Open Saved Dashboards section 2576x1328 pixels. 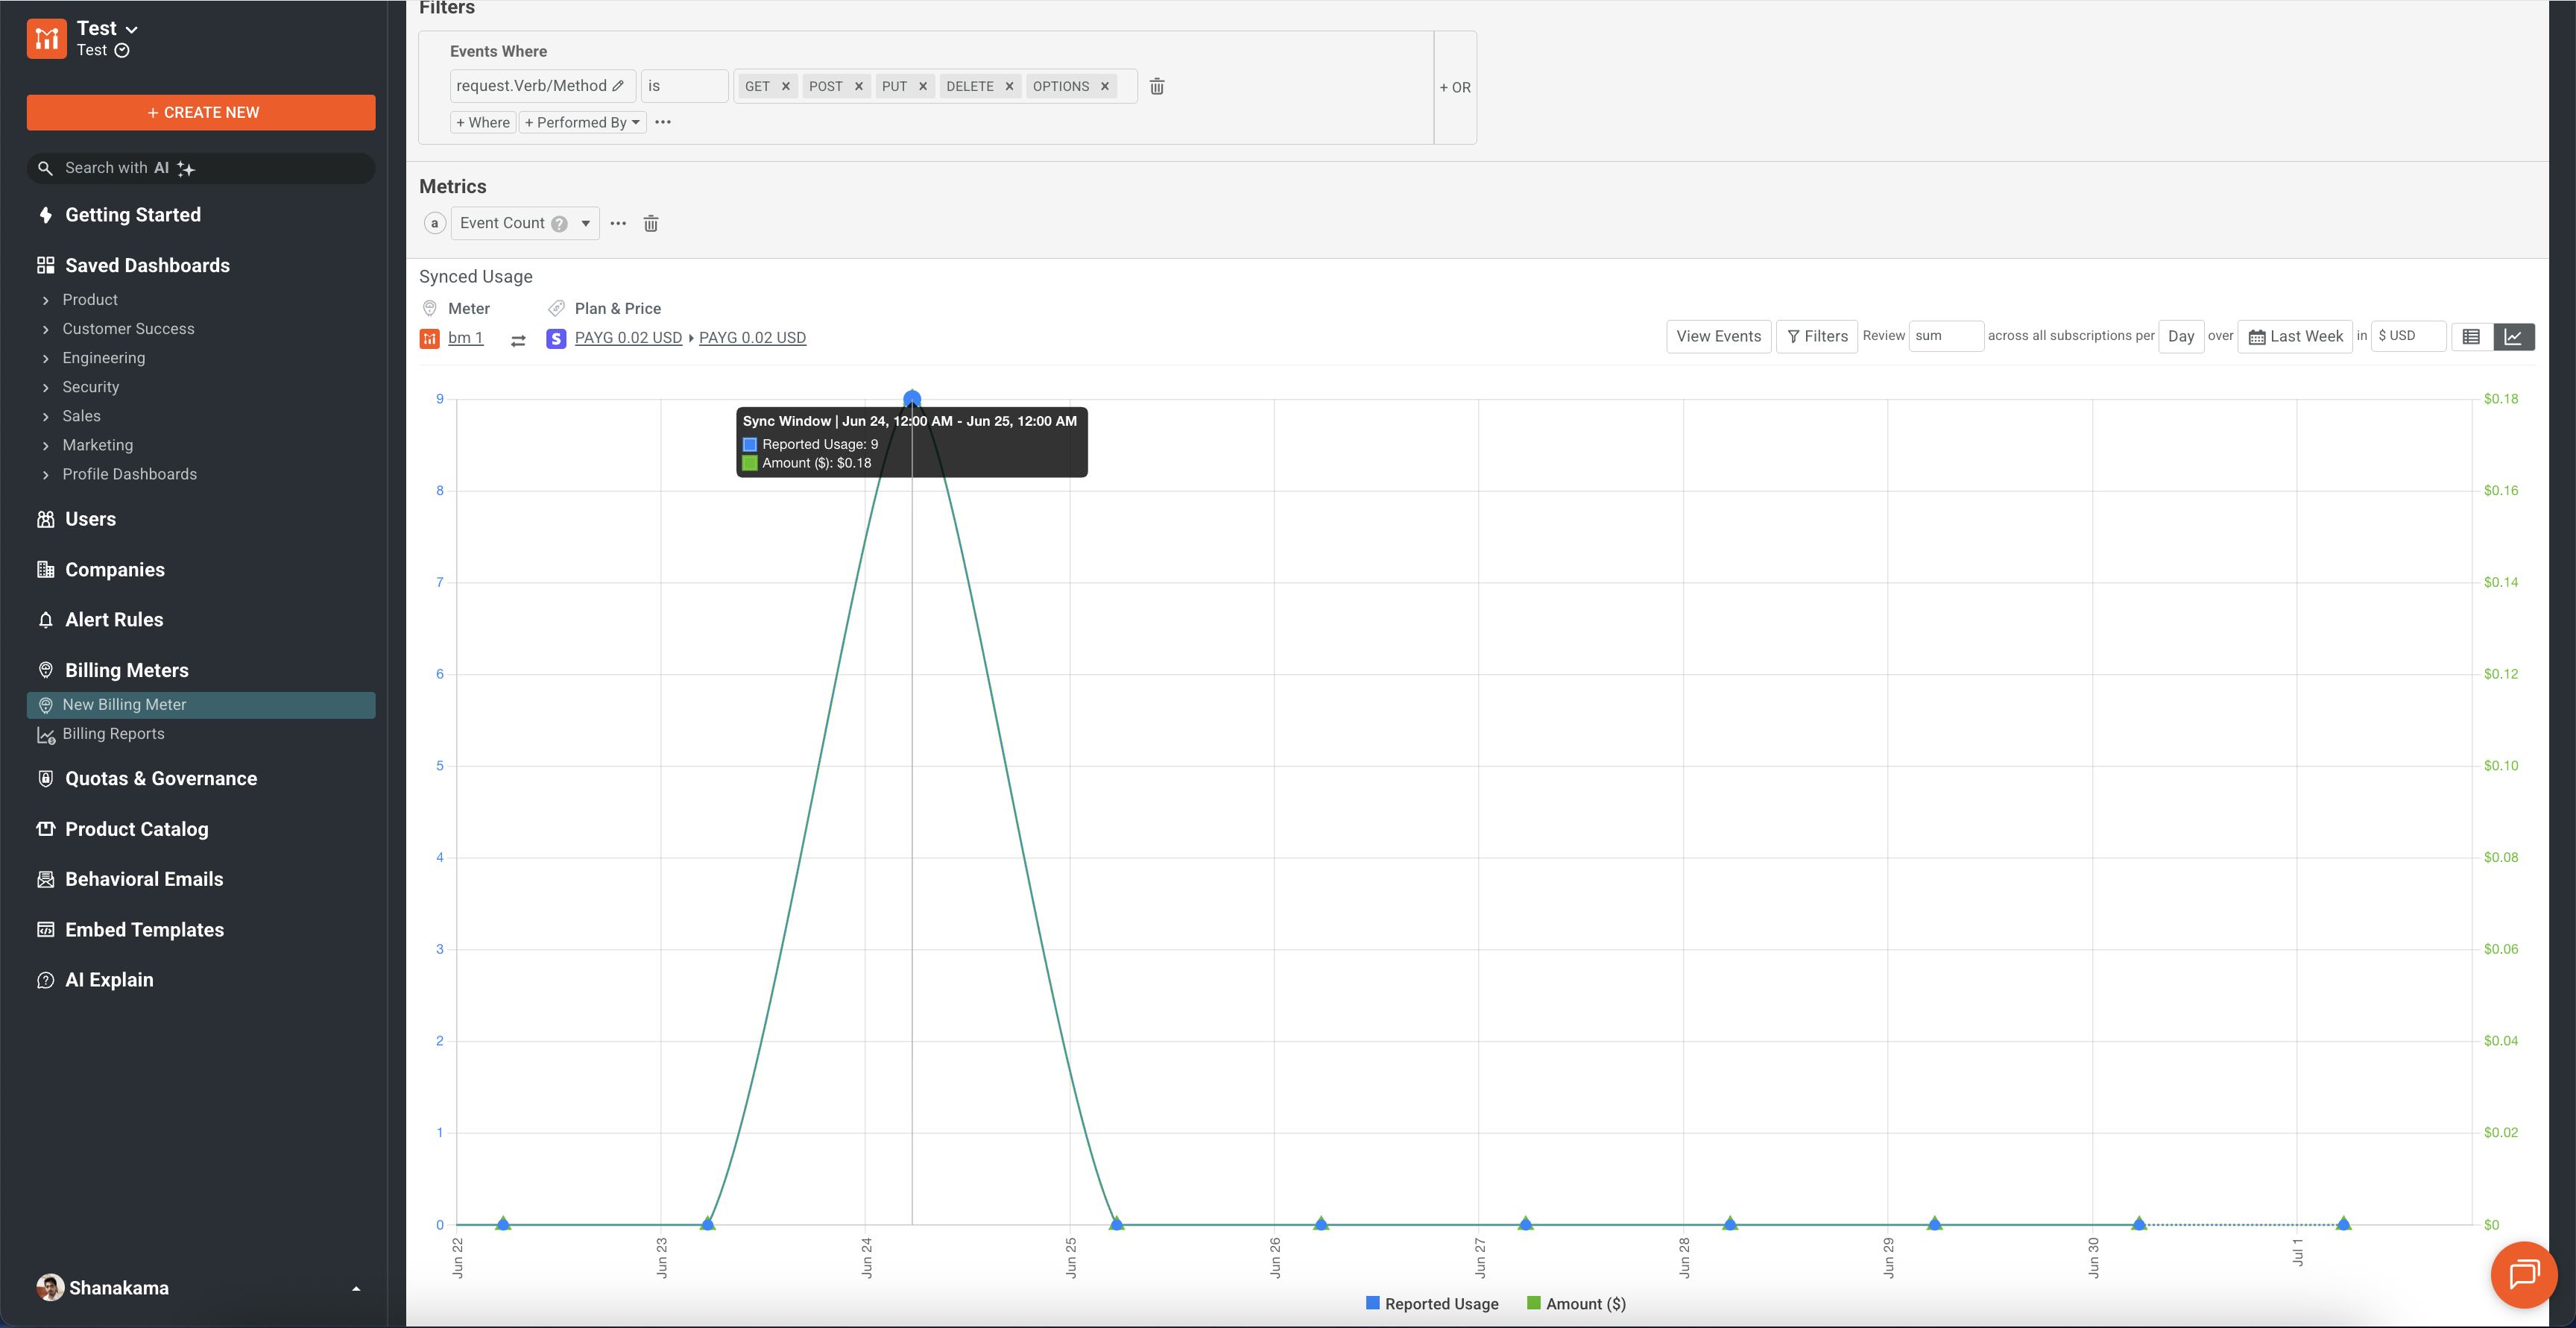click(x=147, y=265)
